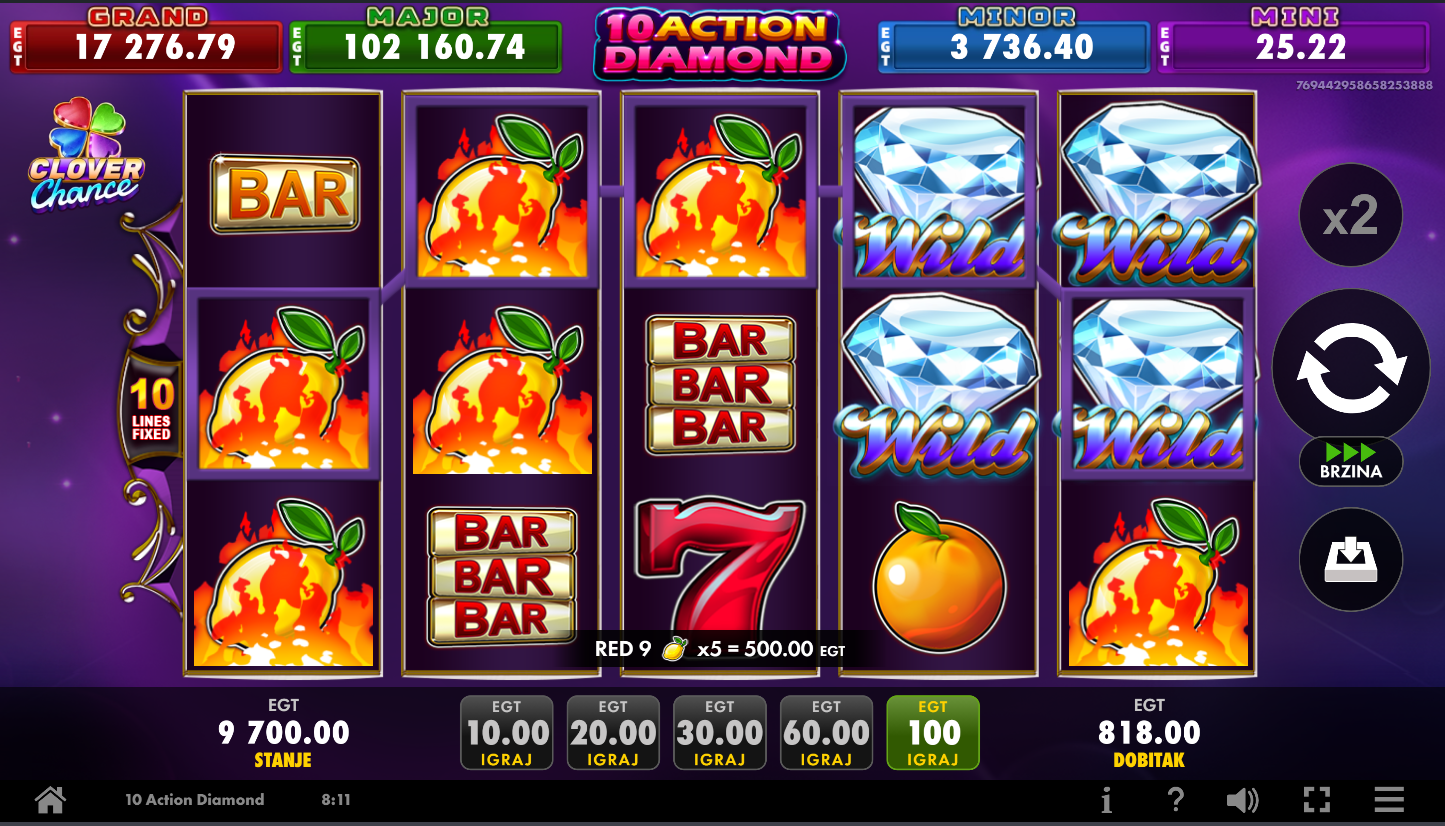View the Major jackpot panel
1445x826 pixels.
(425, 40)
